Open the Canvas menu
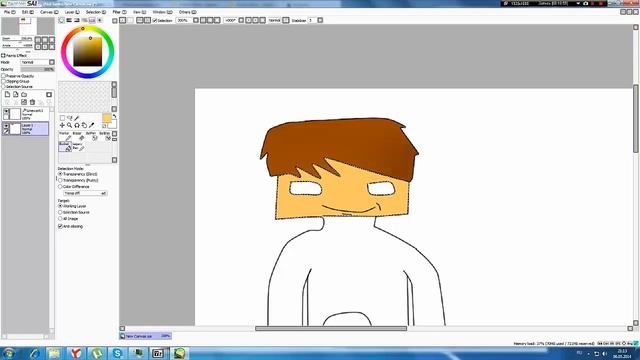This screenshot has width=640, height=360. click(x=49, y=12)
